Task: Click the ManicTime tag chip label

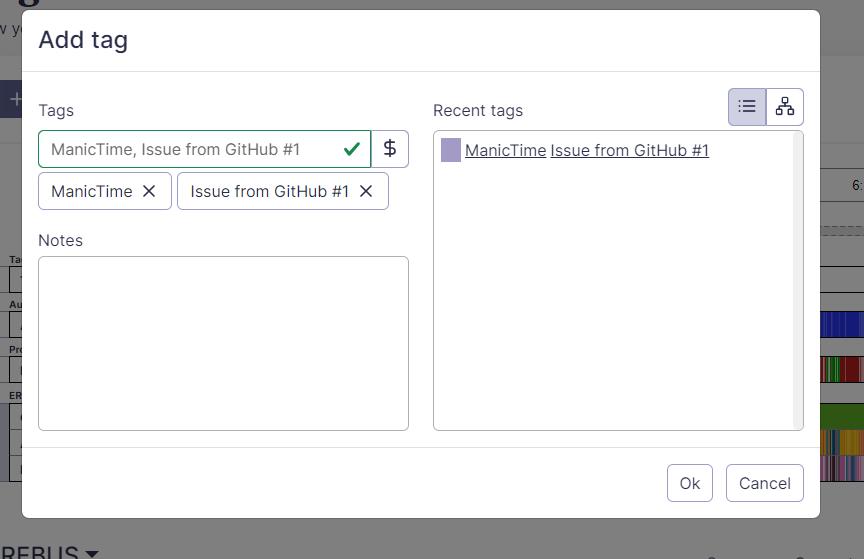Action: tap(92, 191)
